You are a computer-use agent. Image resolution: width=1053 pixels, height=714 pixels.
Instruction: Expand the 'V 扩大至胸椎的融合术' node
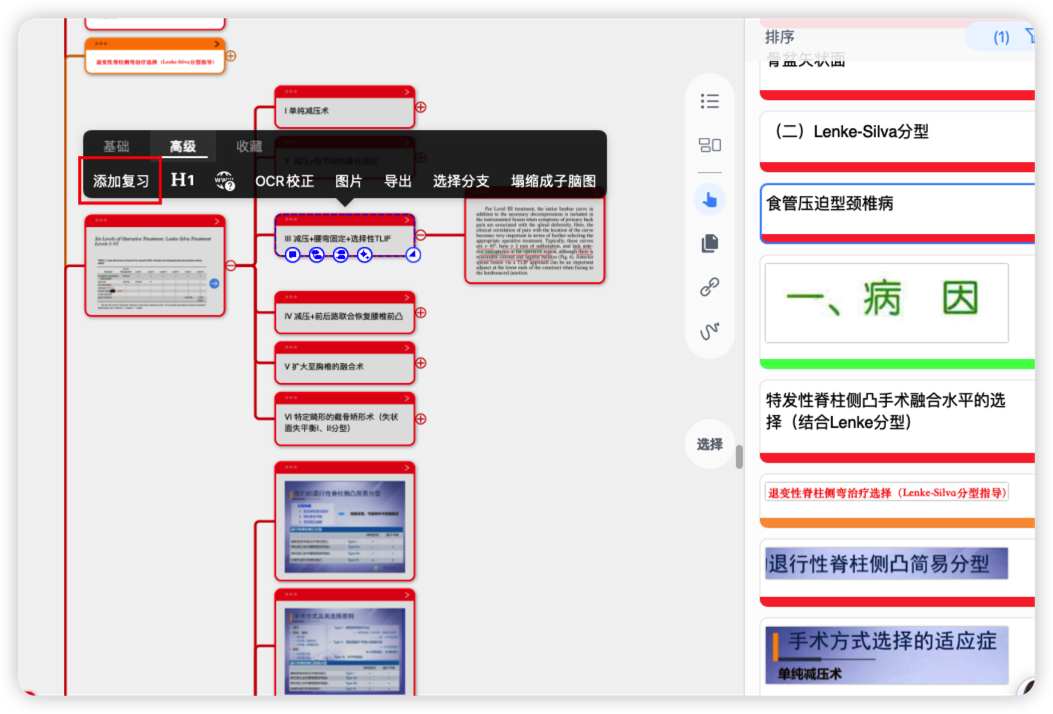click(x=421, y=363)
